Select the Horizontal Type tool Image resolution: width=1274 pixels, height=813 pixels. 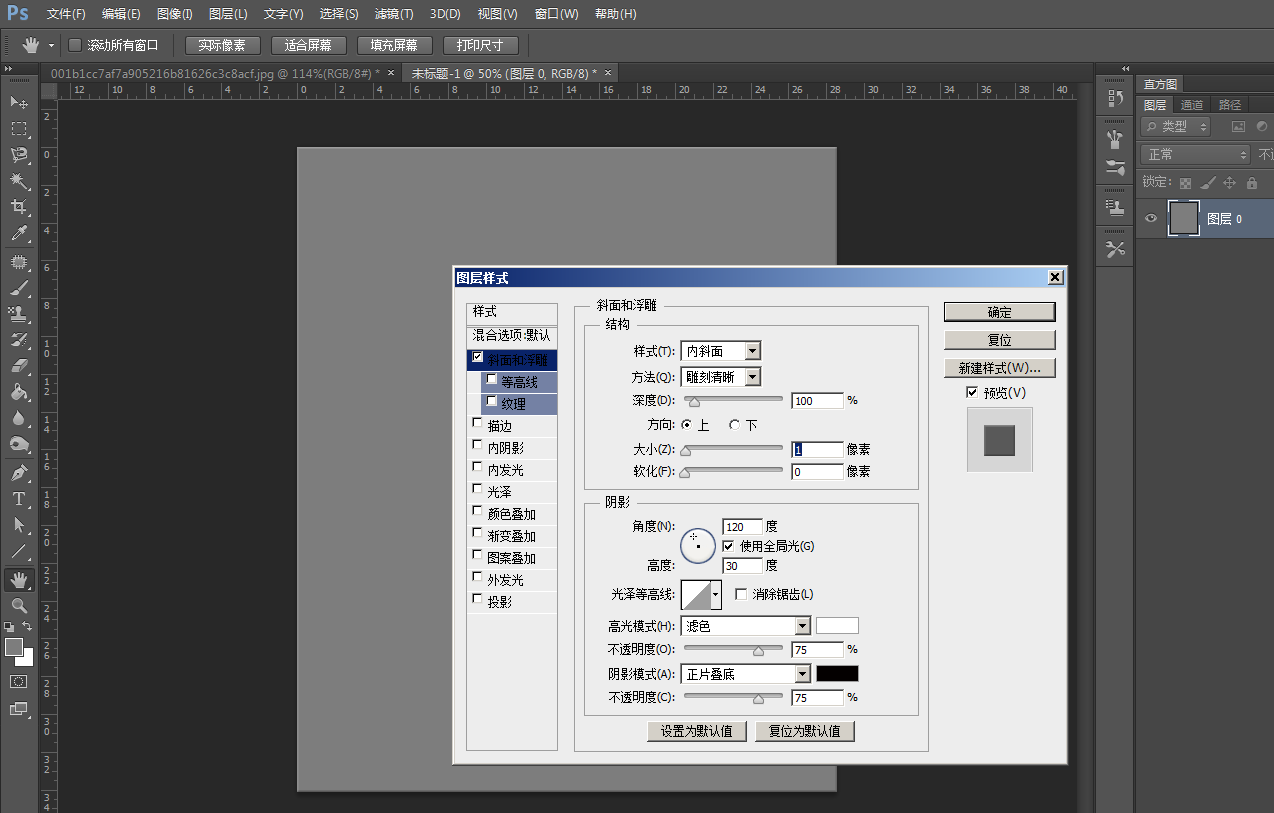click(19, 498)
